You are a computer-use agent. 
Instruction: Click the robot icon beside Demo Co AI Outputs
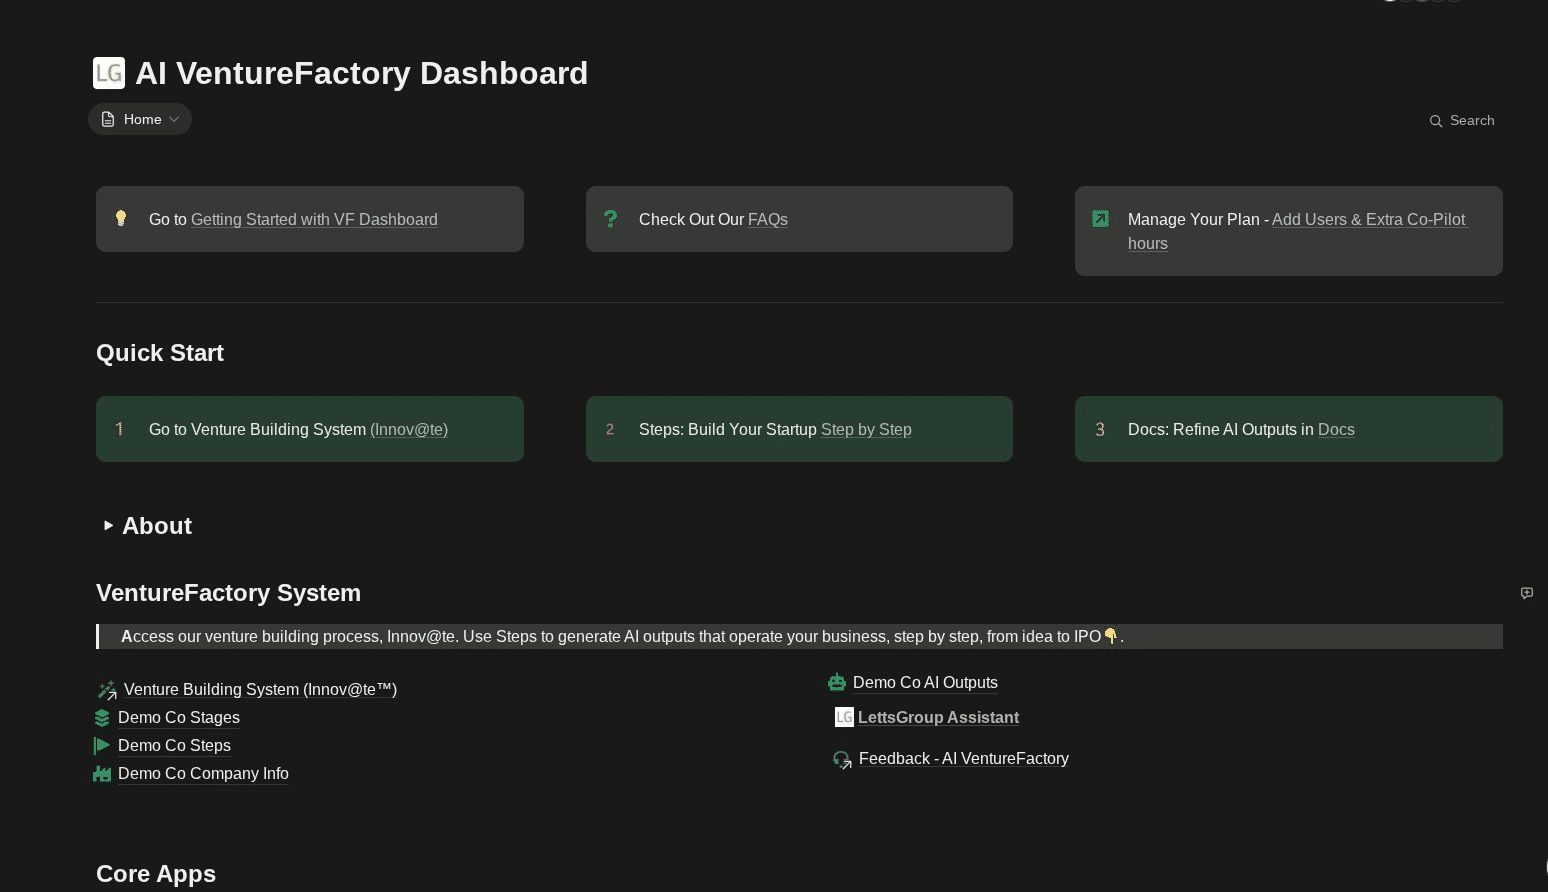pyautogui.click(x=838, y=682)
